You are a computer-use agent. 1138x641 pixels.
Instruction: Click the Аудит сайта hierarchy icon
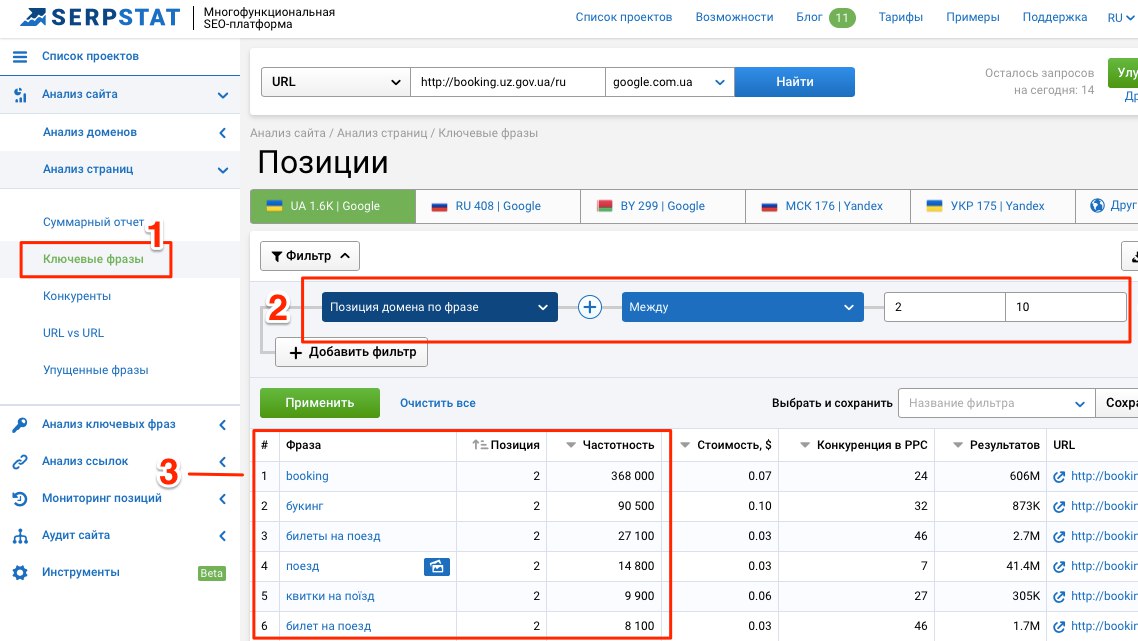20,536
